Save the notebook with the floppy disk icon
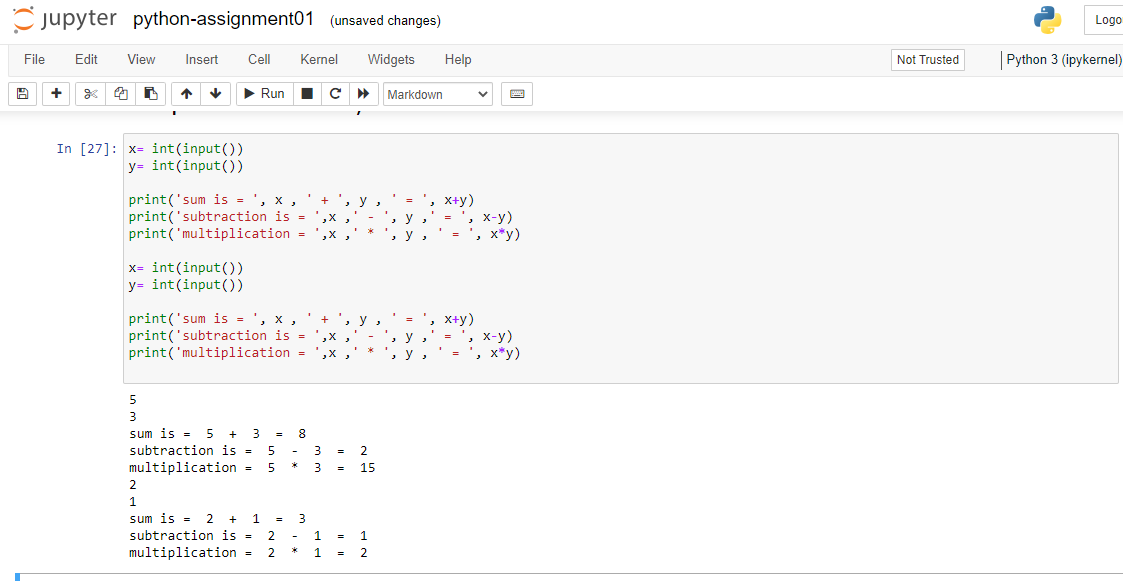1123x581 pixels. 22,94
